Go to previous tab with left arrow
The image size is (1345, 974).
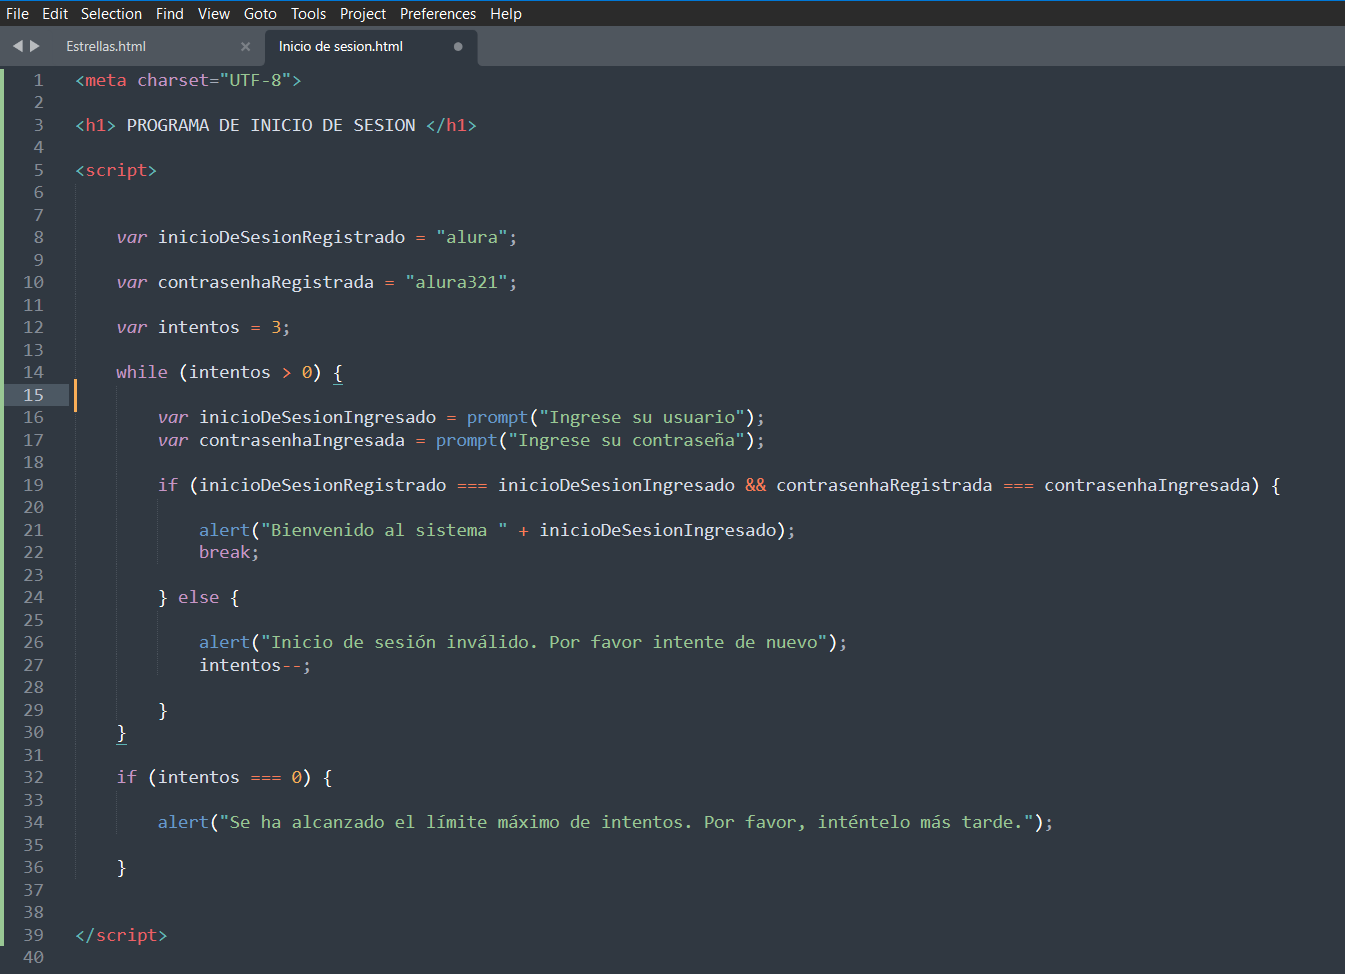click(17, 46)
